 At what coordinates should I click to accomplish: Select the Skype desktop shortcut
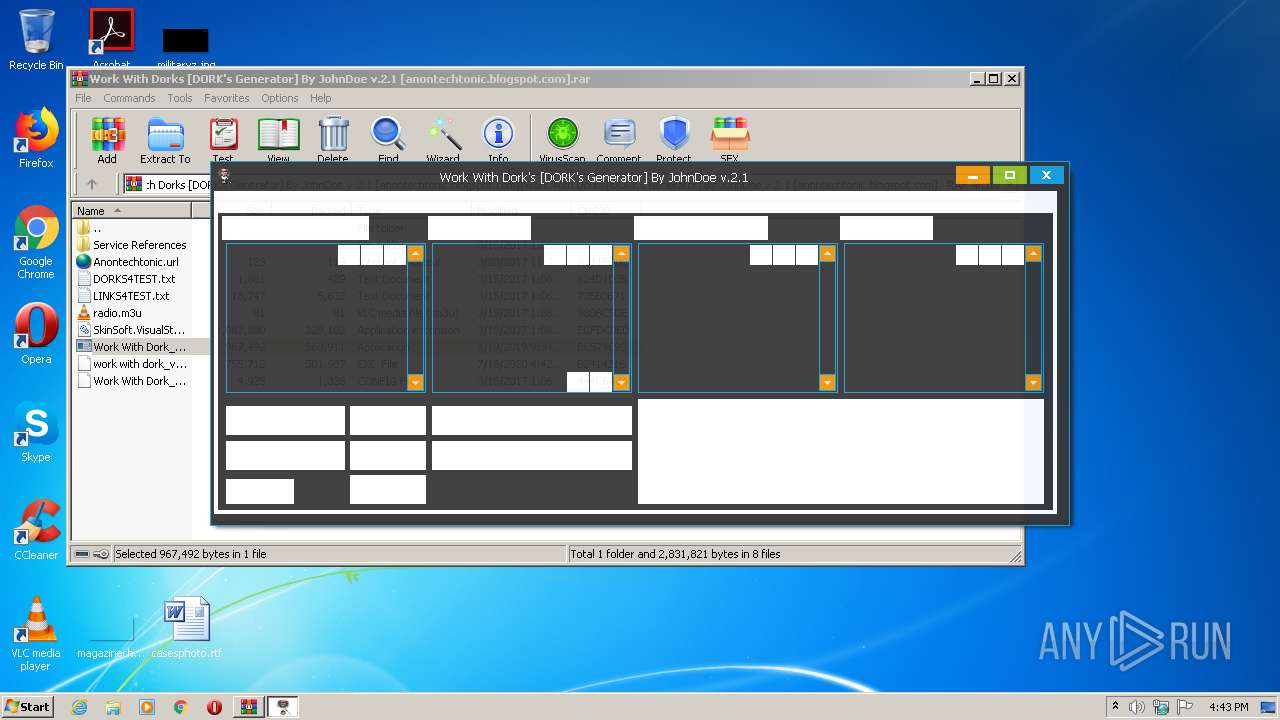click(36, 432)
